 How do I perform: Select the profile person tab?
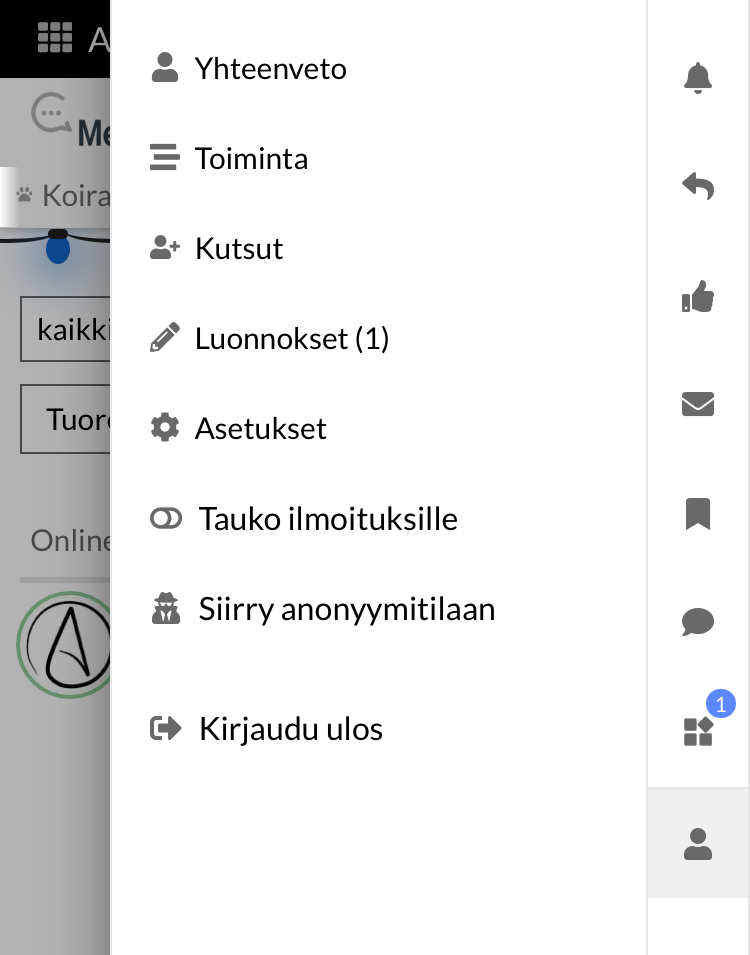(698, 843)
